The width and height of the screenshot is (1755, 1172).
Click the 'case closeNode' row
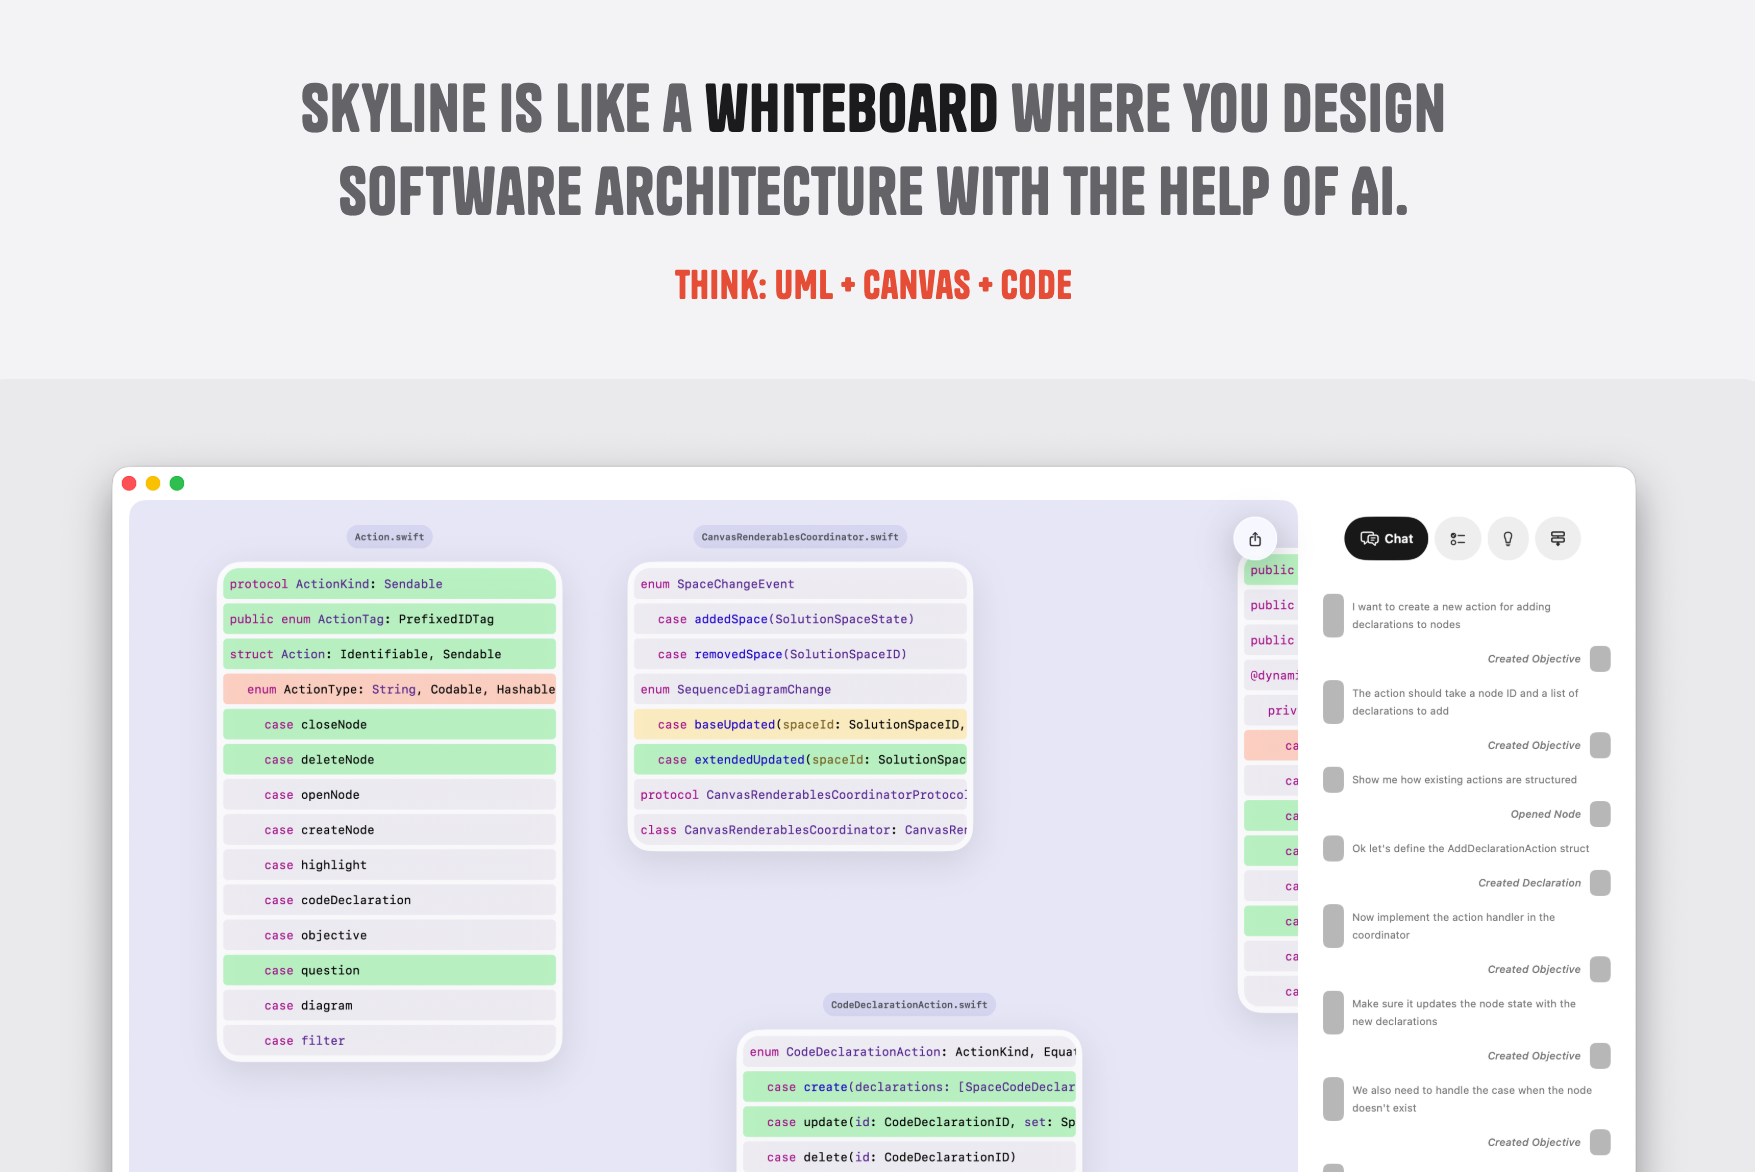tap(389, 725)
